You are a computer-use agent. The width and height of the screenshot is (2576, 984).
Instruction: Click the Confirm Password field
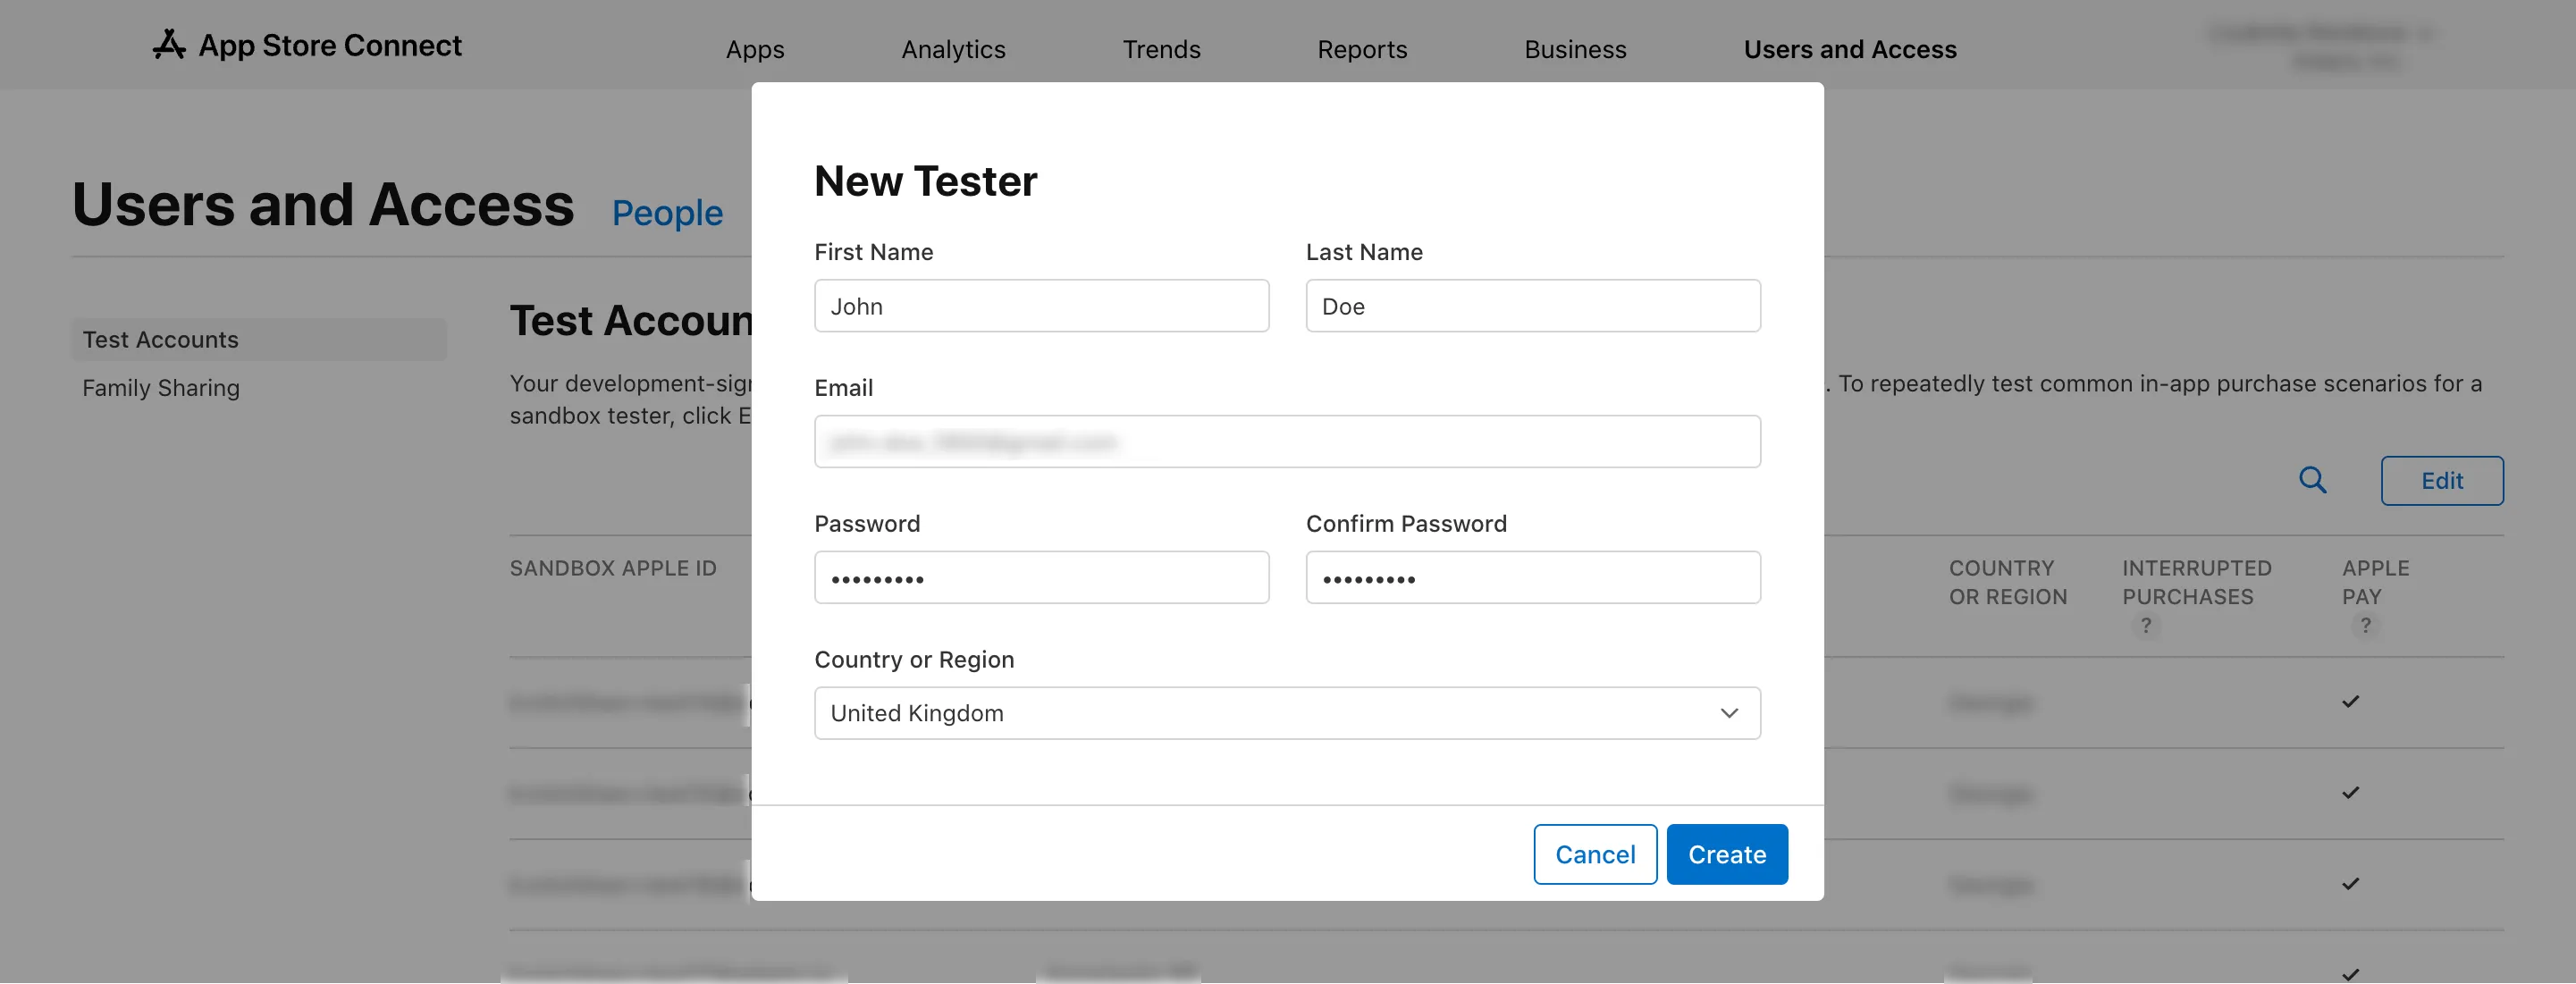coord(1532,578)
